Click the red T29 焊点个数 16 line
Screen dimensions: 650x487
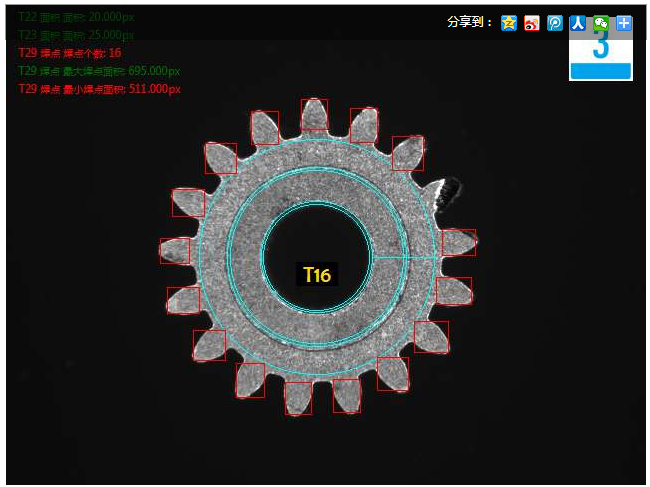point(70,53)
